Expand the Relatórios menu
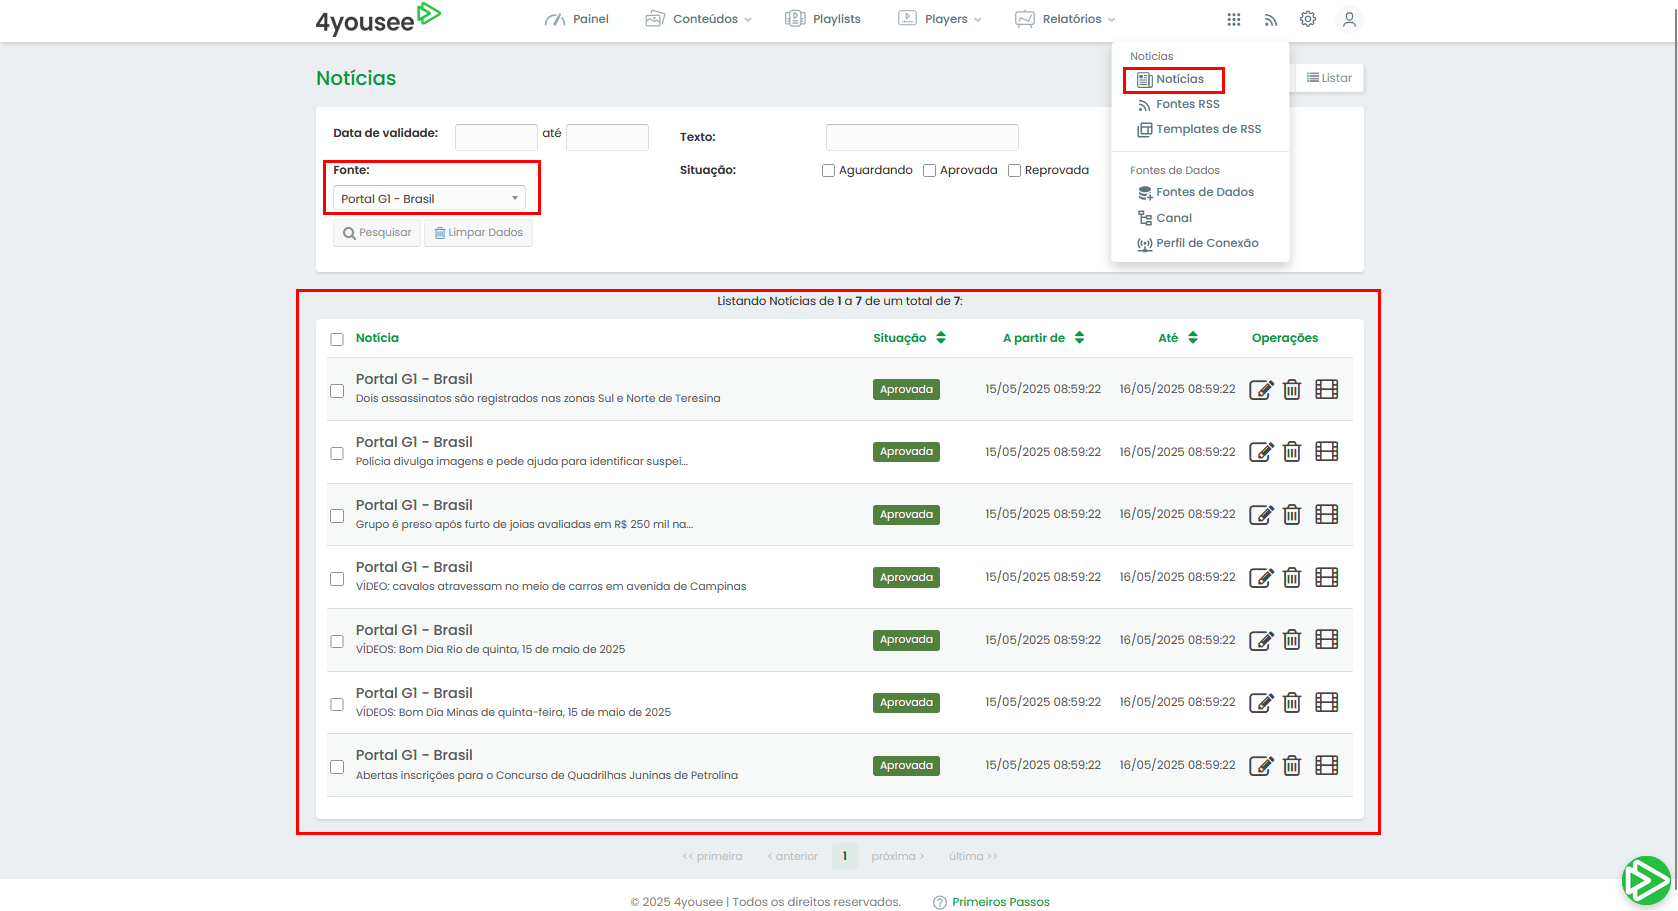 [1065, 19]
